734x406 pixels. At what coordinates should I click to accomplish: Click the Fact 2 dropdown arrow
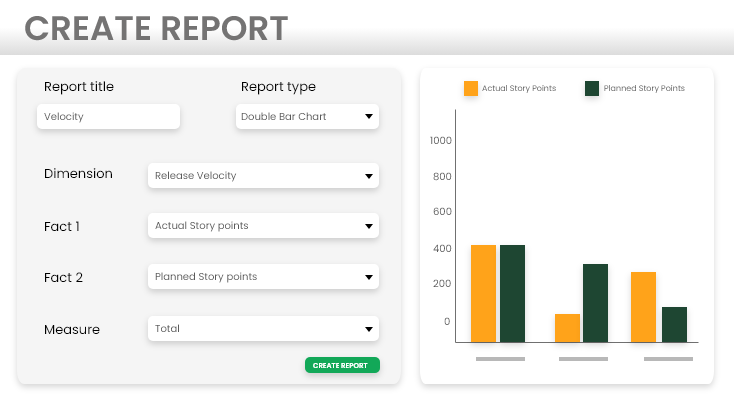[x=368, y=277]
